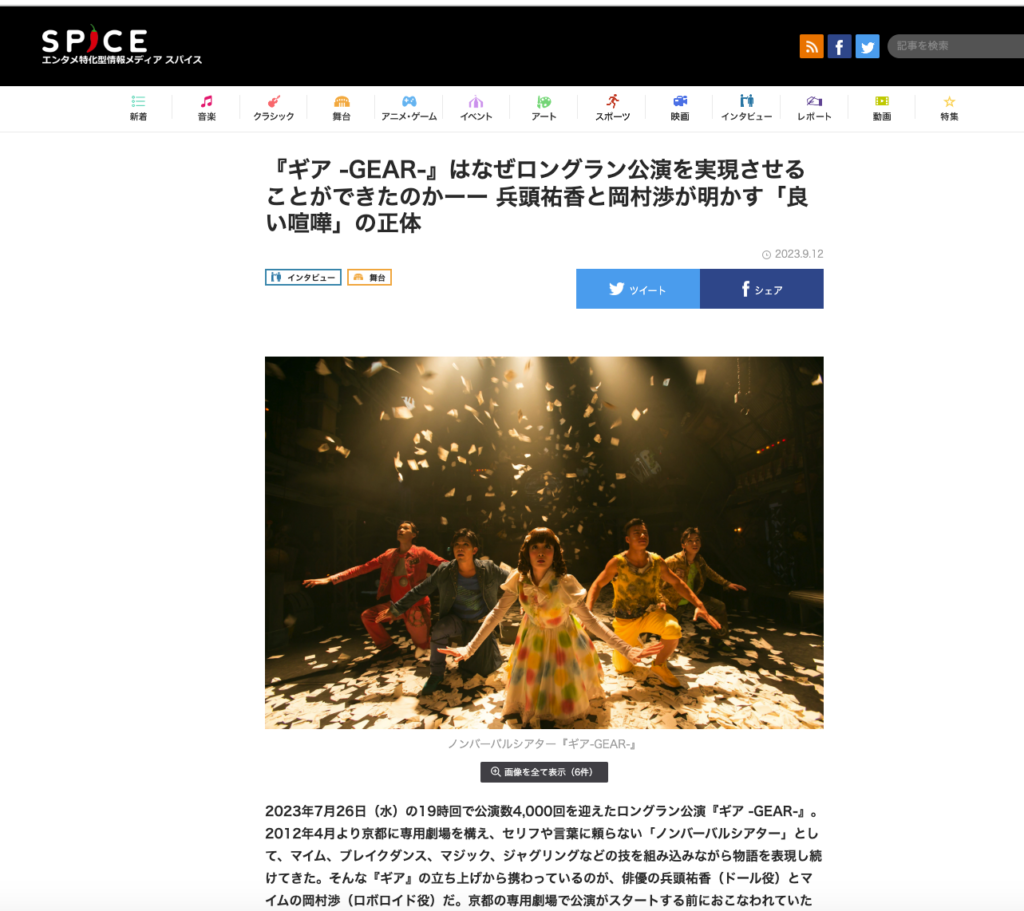Open the 舞台 stage category
Image resolution: width=1024 pixels, height=911 pixels.
click(342, 108)
